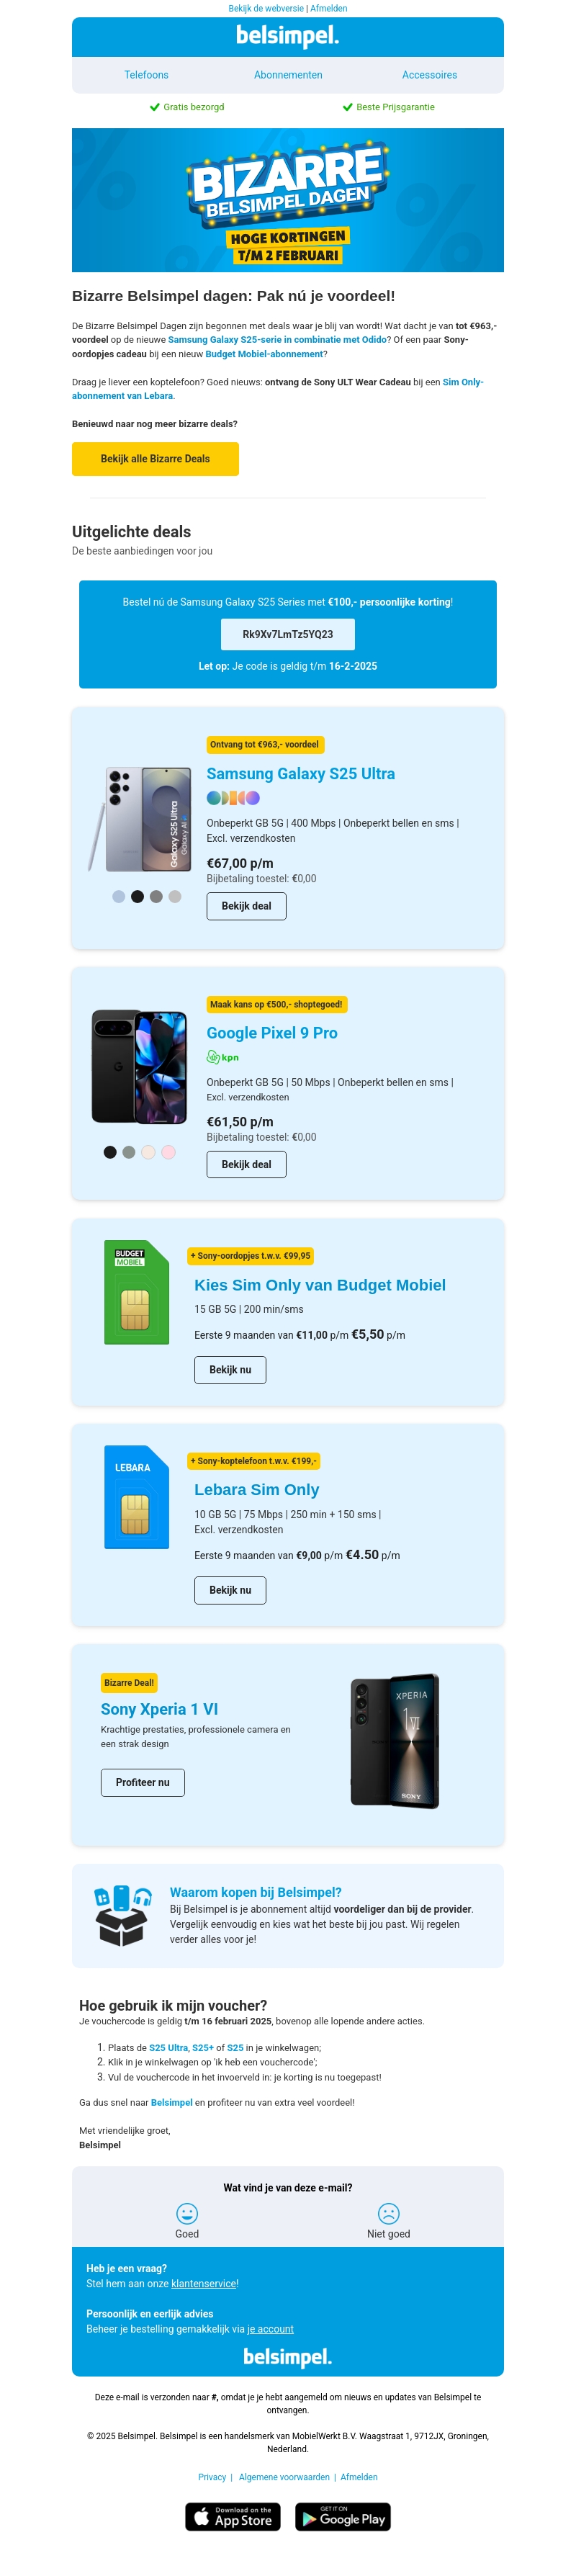Click the sad smiley 'Niet goed' icon
Image resolution: width=576 pixels, height=2576 pixels.
(388, 2213)
